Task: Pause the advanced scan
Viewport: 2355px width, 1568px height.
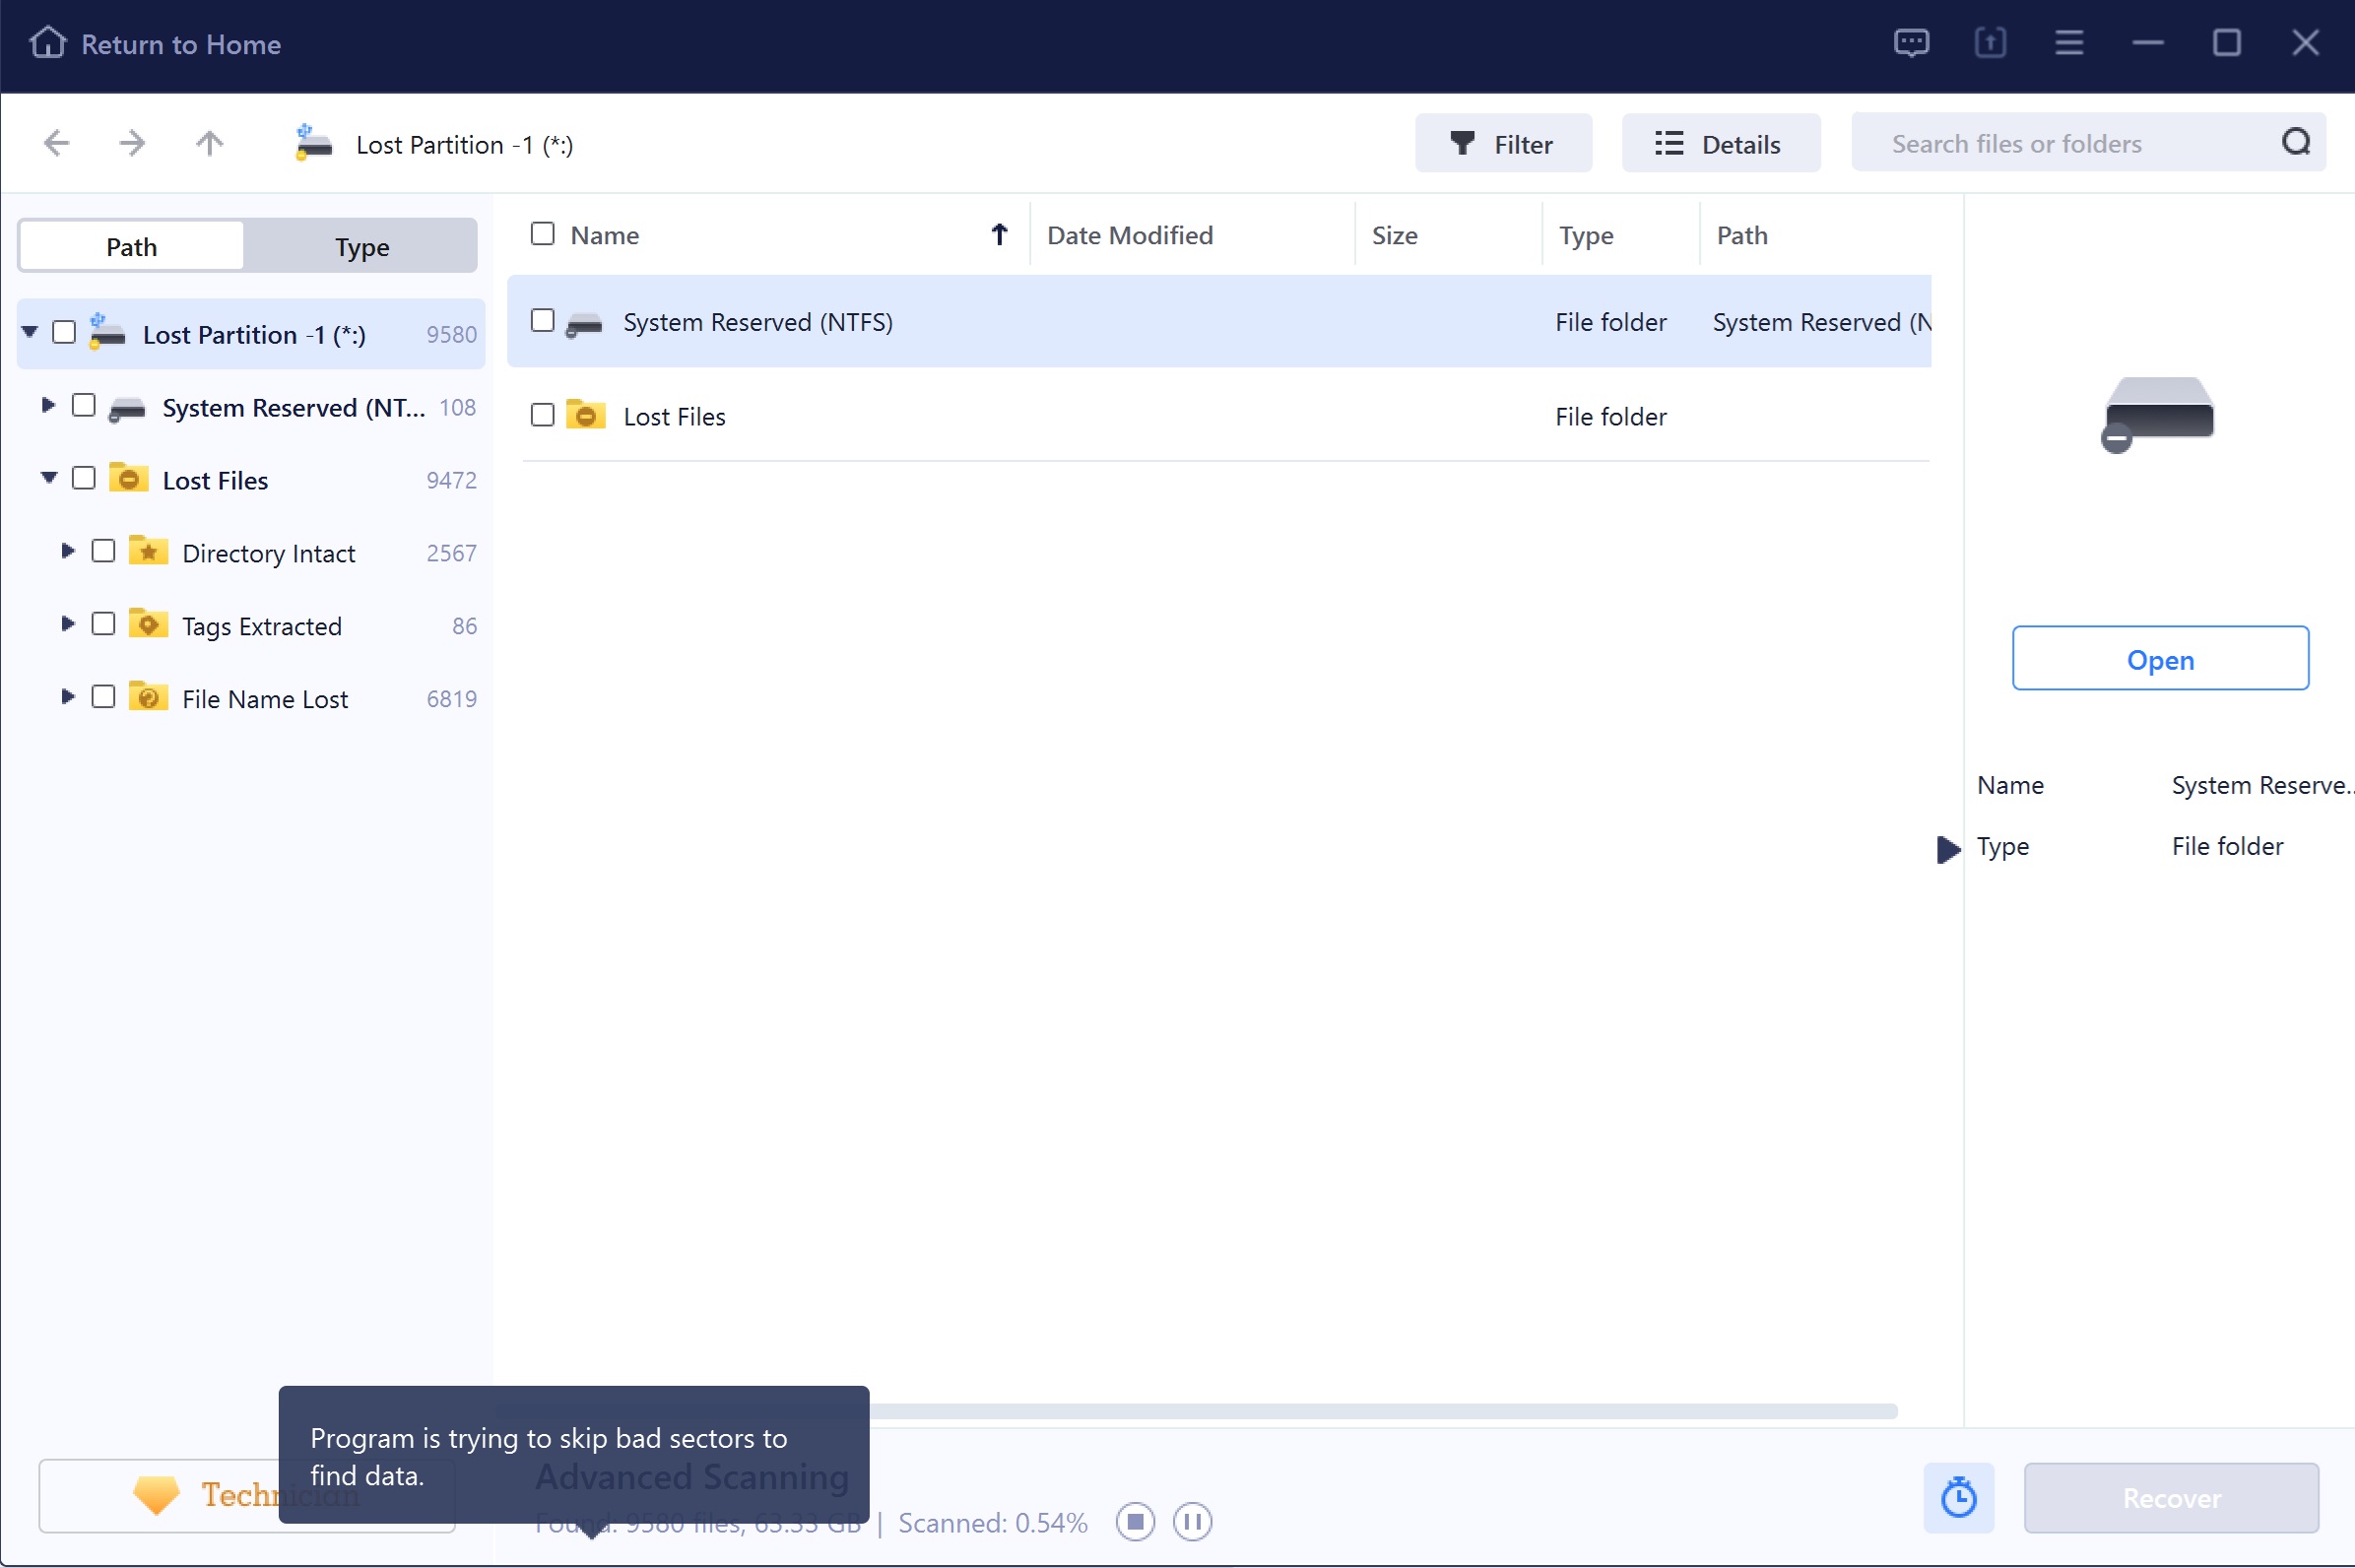Action: (x=1192, y=1522)
